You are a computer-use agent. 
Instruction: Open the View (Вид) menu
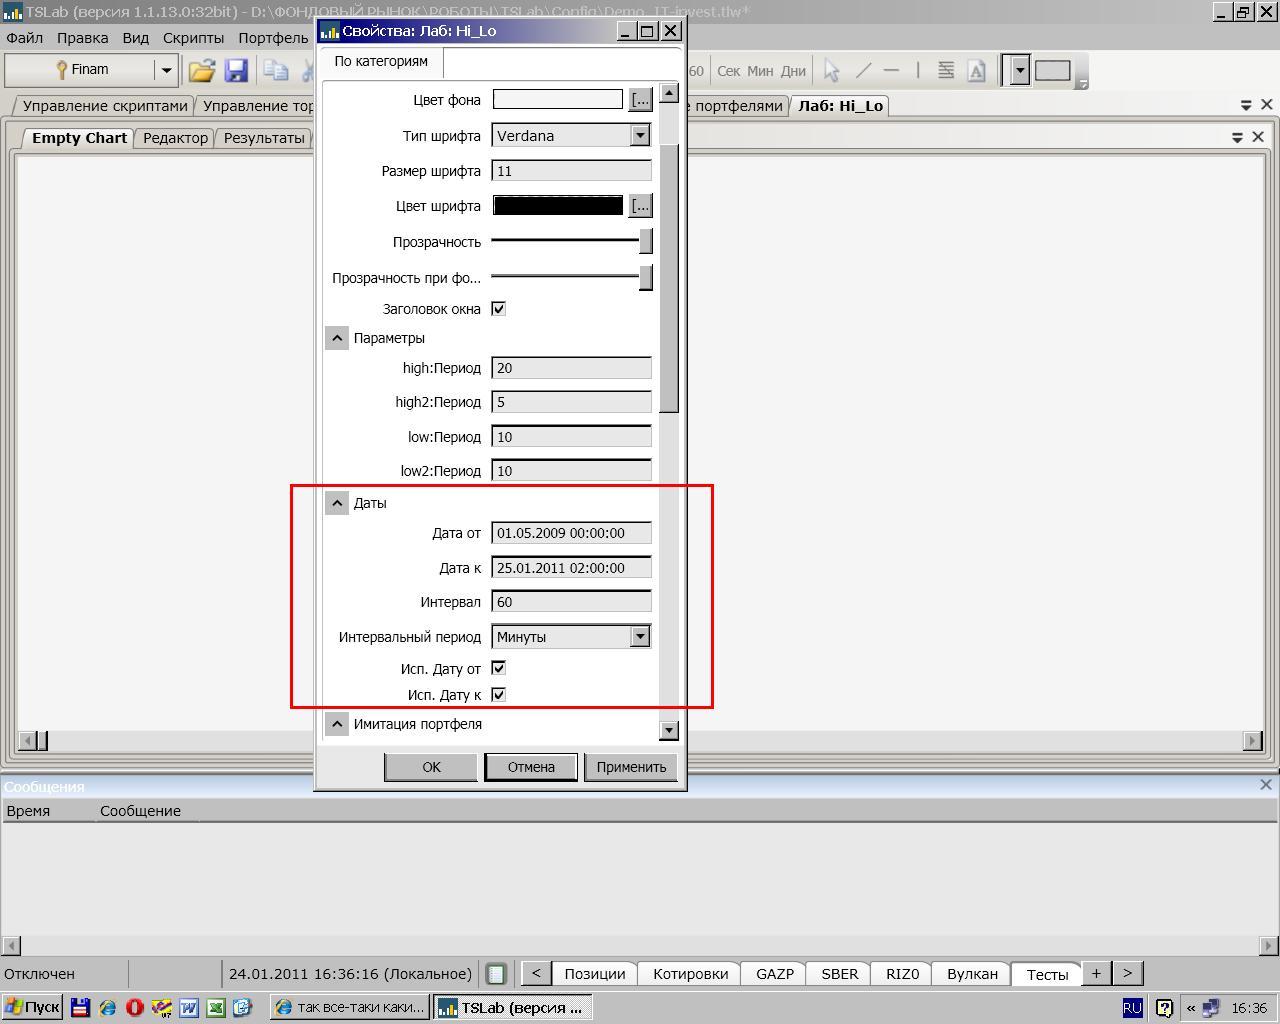(x=135, y=37)
